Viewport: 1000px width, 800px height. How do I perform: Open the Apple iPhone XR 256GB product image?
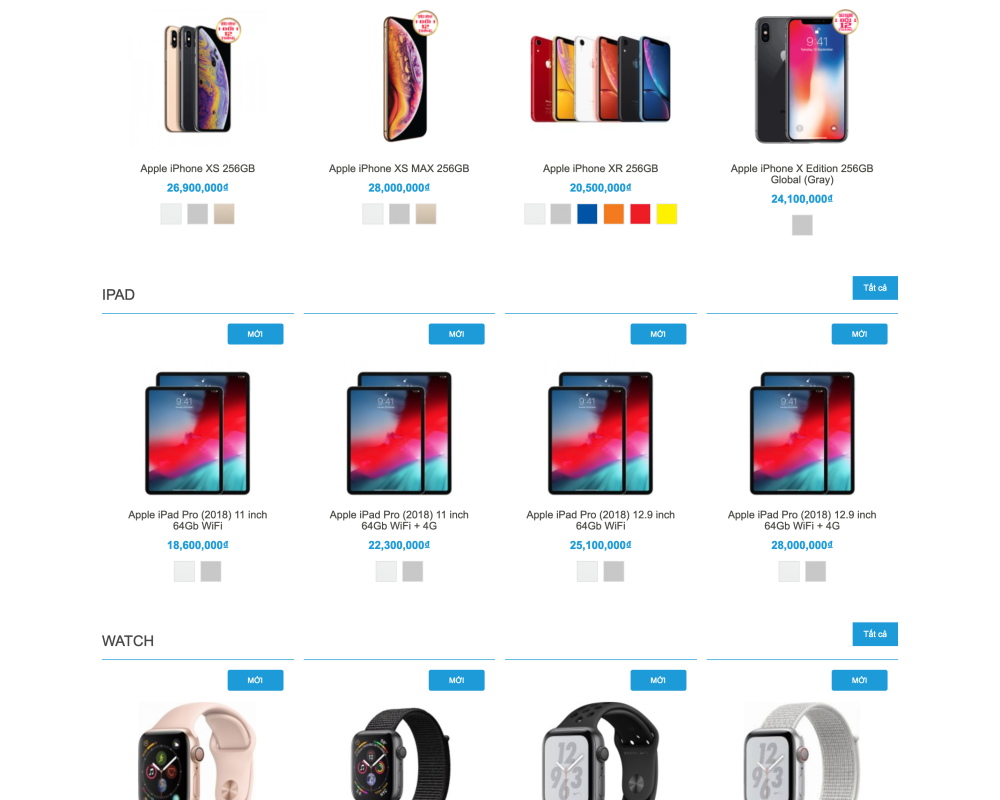(600, 78)
